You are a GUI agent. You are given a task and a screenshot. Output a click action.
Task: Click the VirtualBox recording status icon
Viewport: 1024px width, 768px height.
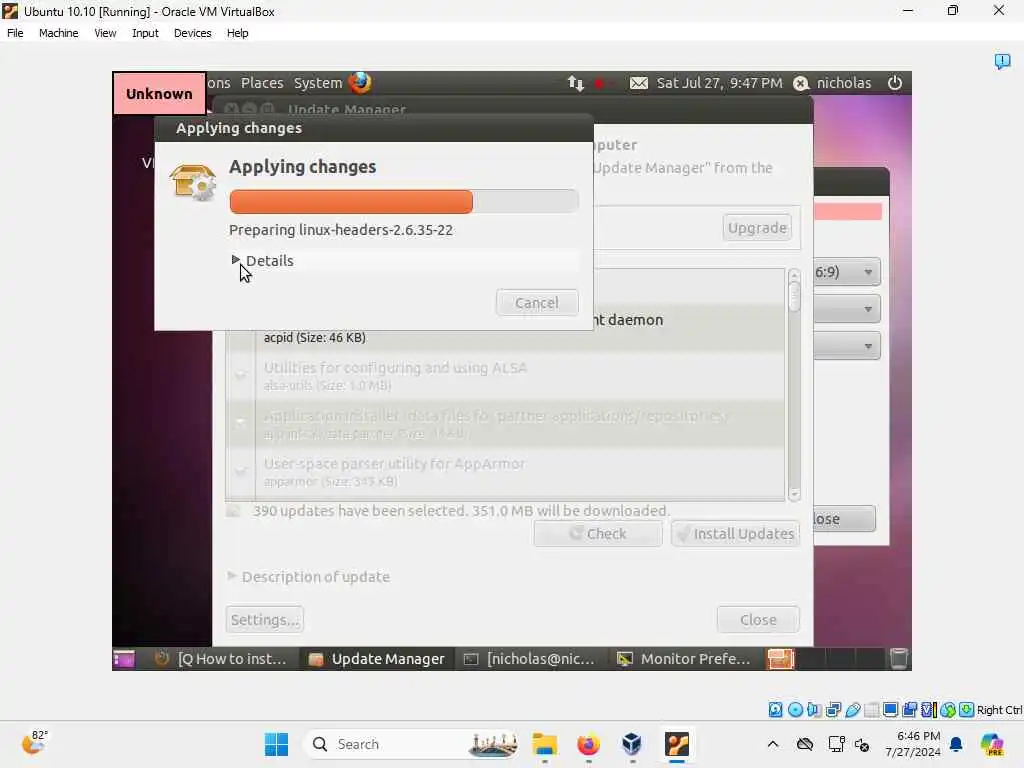(909, 710)
